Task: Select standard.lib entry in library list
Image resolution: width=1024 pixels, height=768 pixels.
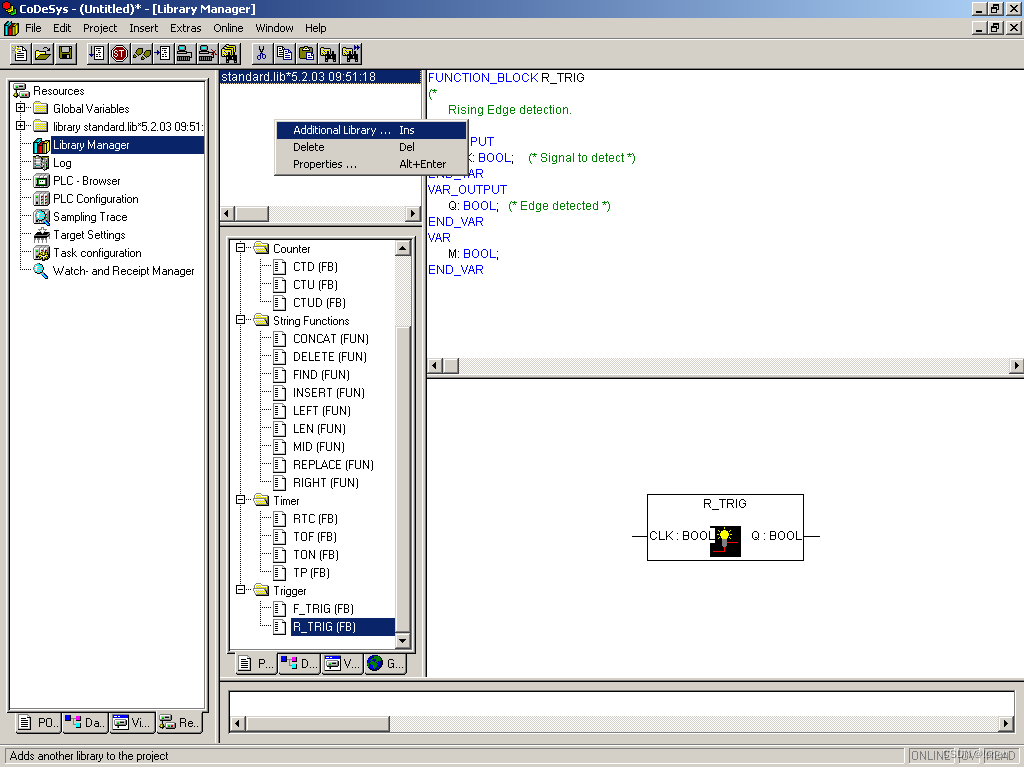Action: [320, 76]
